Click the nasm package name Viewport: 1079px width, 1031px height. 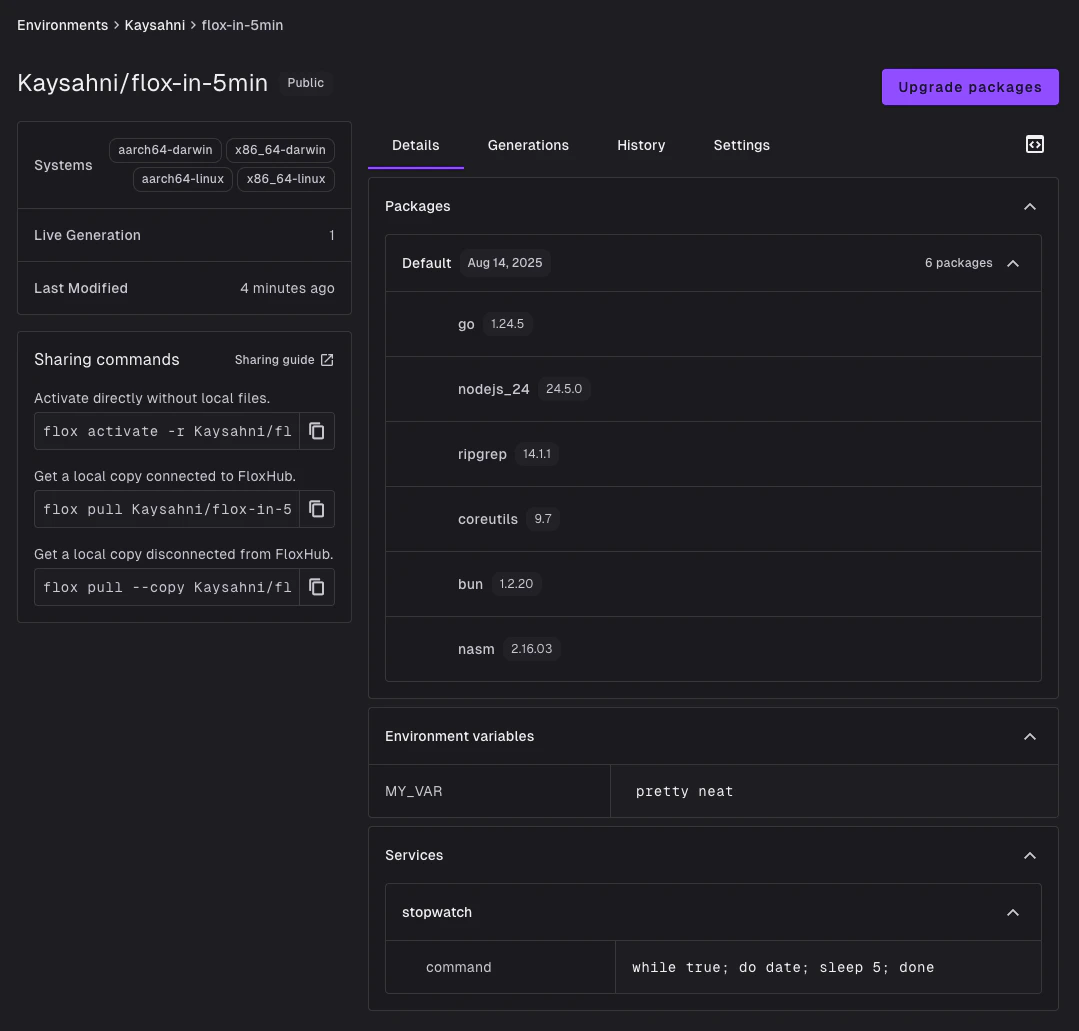476,649
